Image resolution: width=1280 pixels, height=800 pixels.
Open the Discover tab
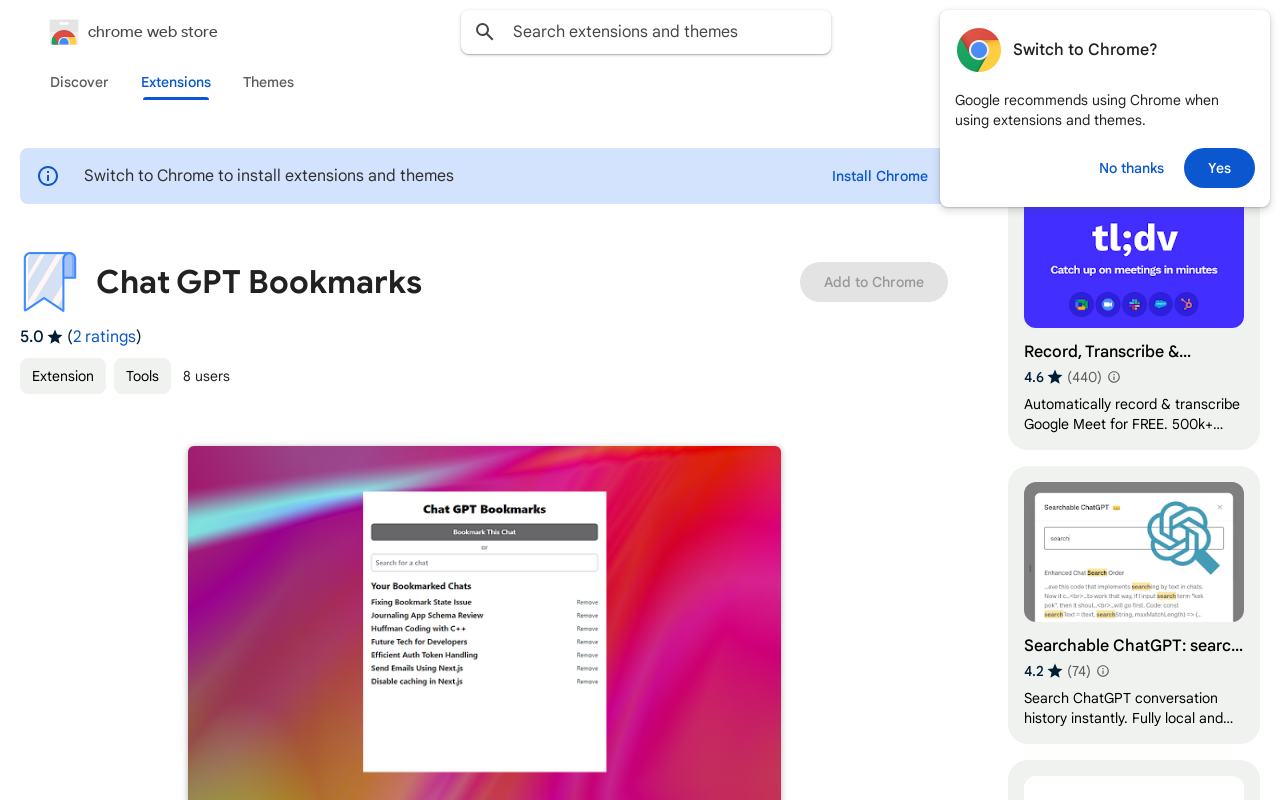79,82
